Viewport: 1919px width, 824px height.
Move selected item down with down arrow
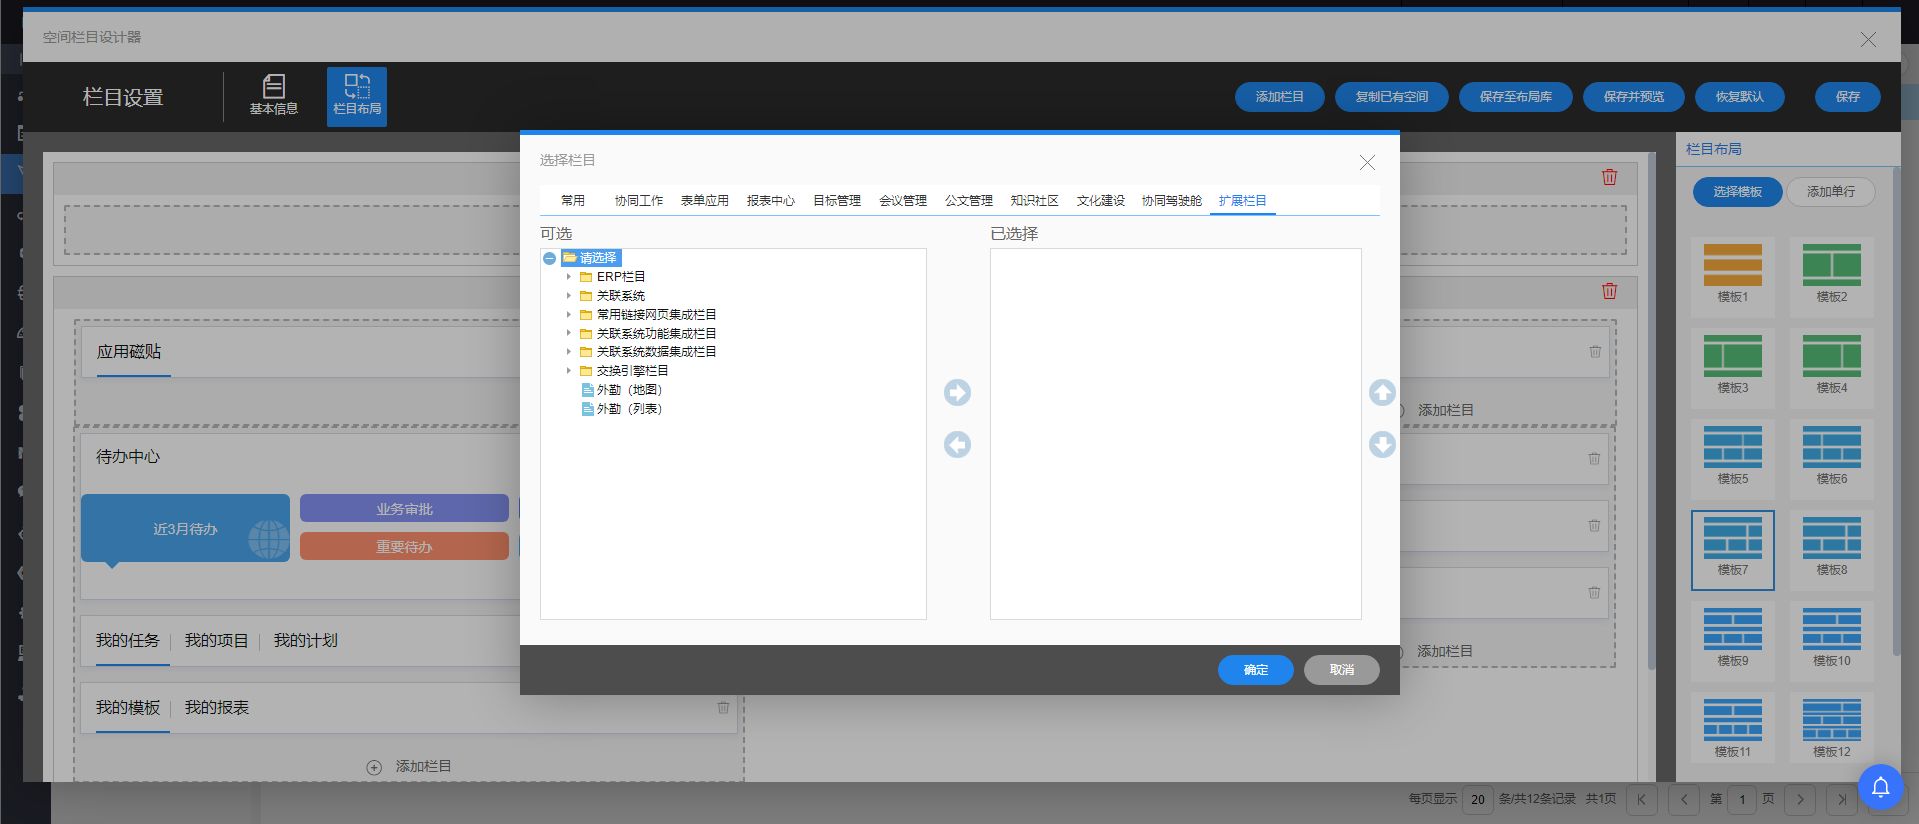click(x=1382, y=444)
